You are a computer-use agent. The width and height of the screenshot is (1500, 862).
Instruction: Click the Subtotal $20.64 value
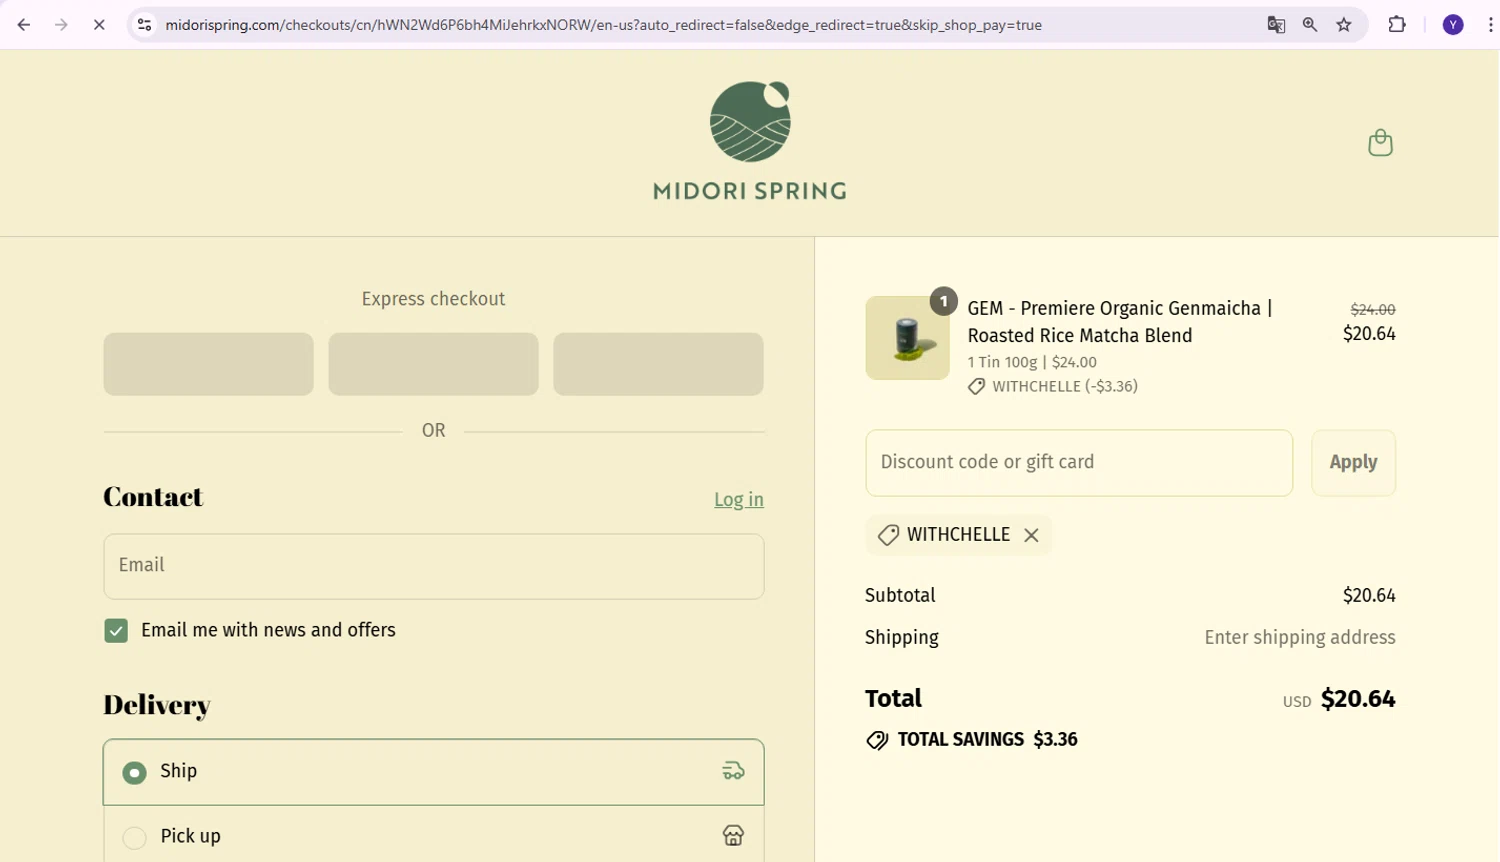pyautogui.click(x=1369, y=596)
